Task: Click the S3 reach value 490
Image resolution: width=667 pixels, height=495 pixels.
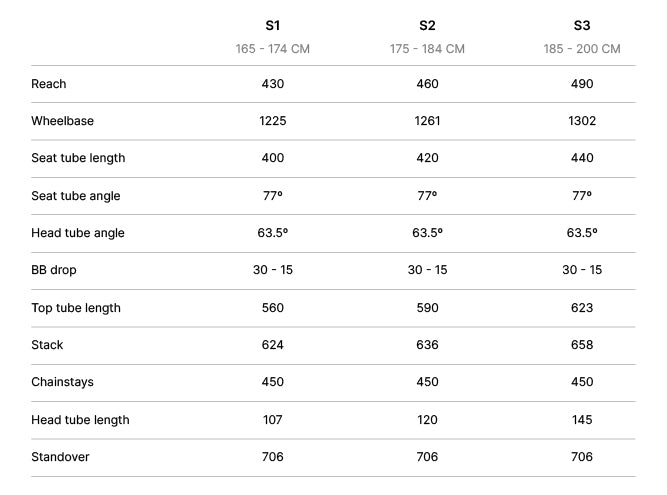Action: pos(582,84)
